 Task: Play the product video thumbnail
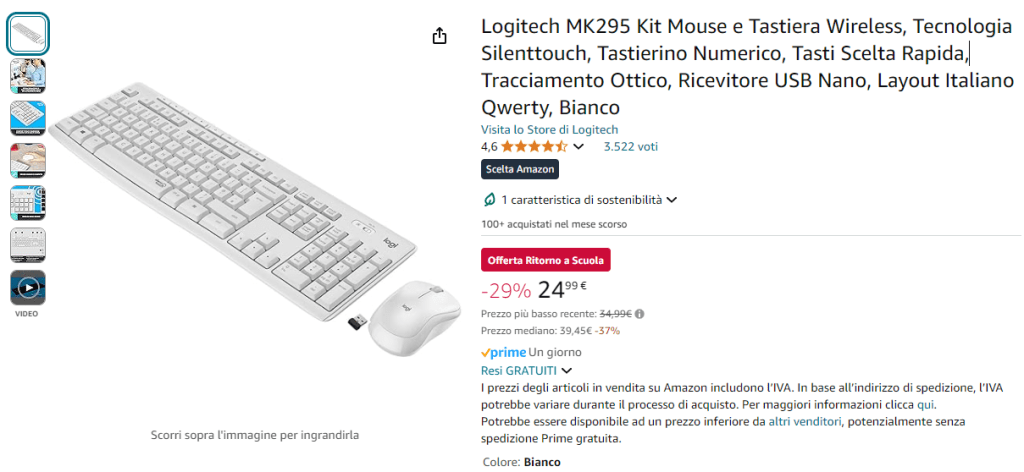(x=28, y=288)
